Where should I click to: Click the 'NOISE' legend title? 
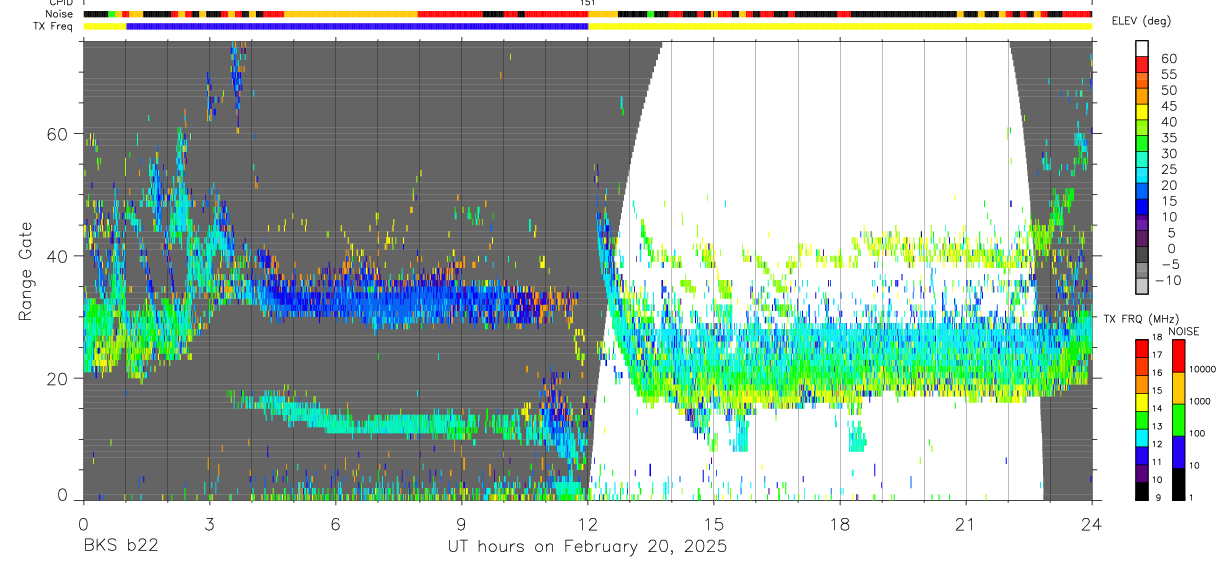[x=1183, y=331]
